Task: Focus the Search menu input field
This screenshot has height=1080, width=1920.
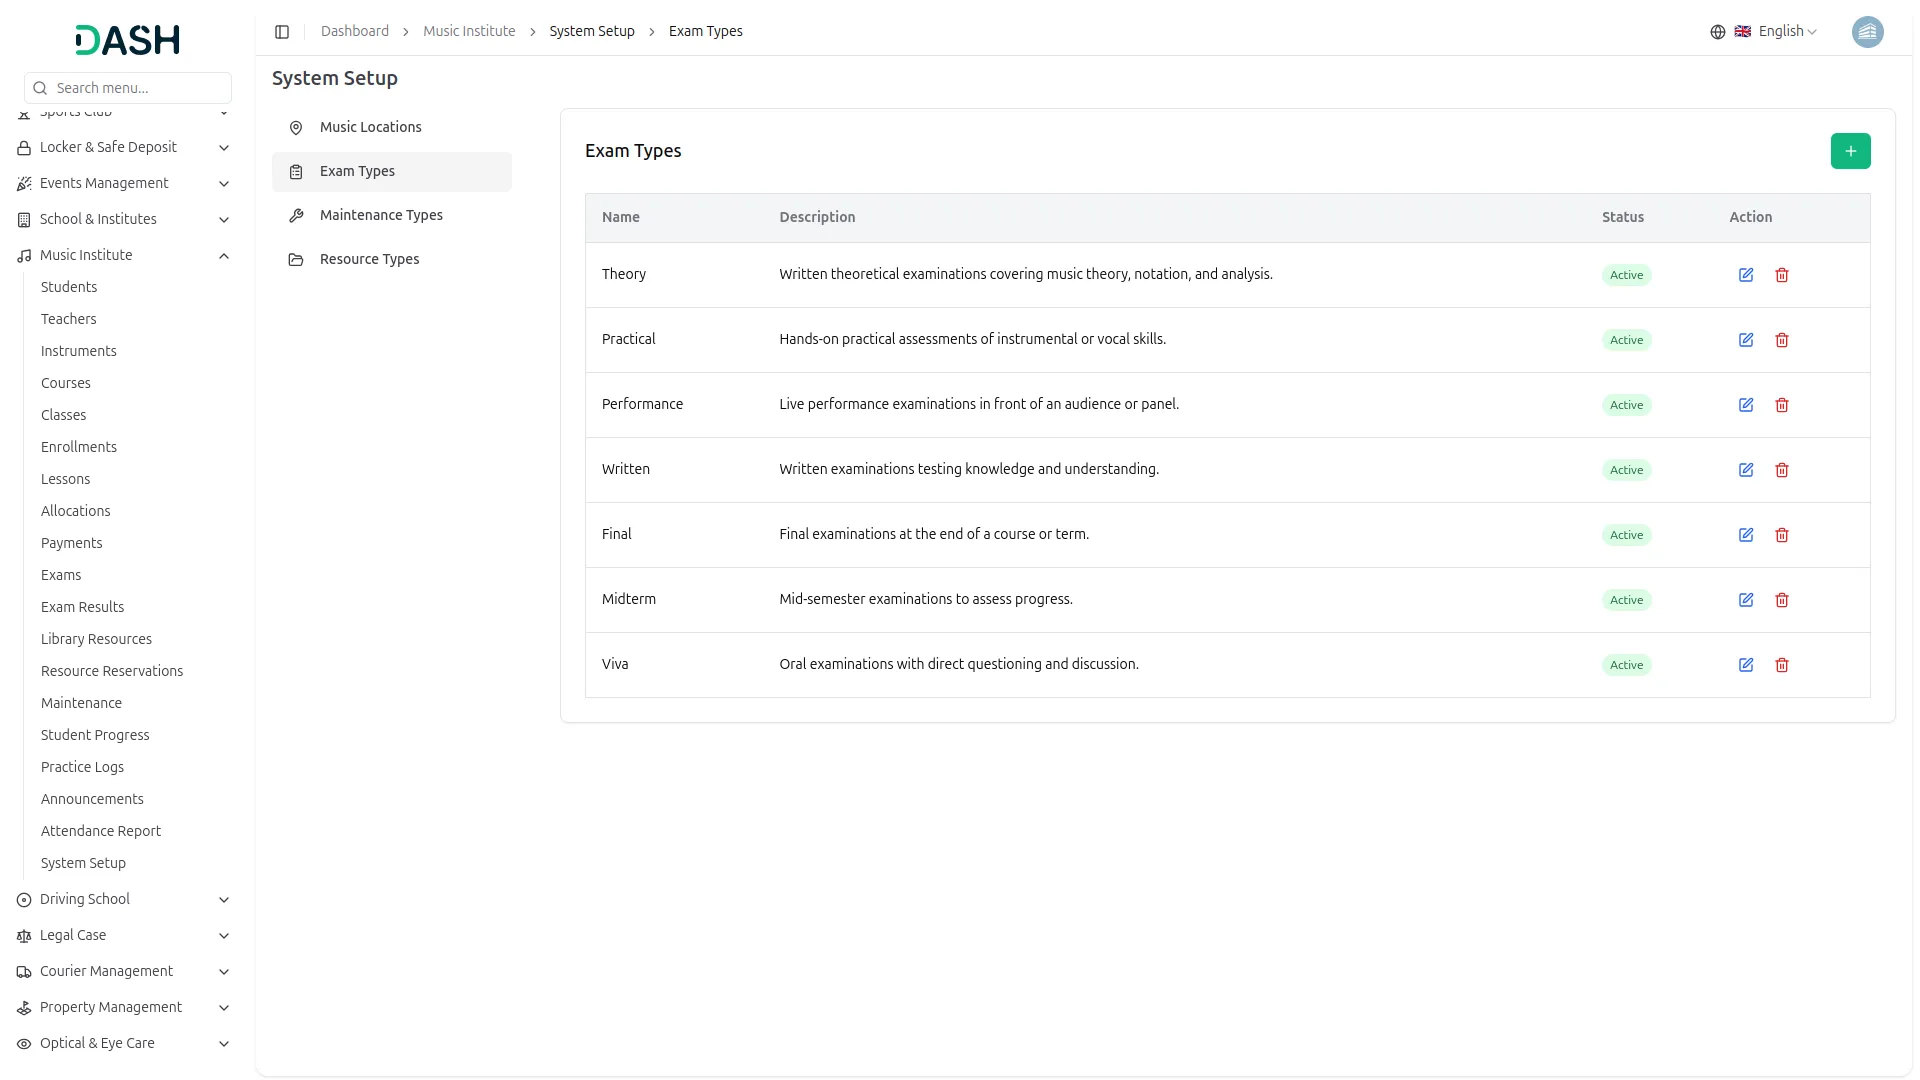Action: [x=138, y=88]
